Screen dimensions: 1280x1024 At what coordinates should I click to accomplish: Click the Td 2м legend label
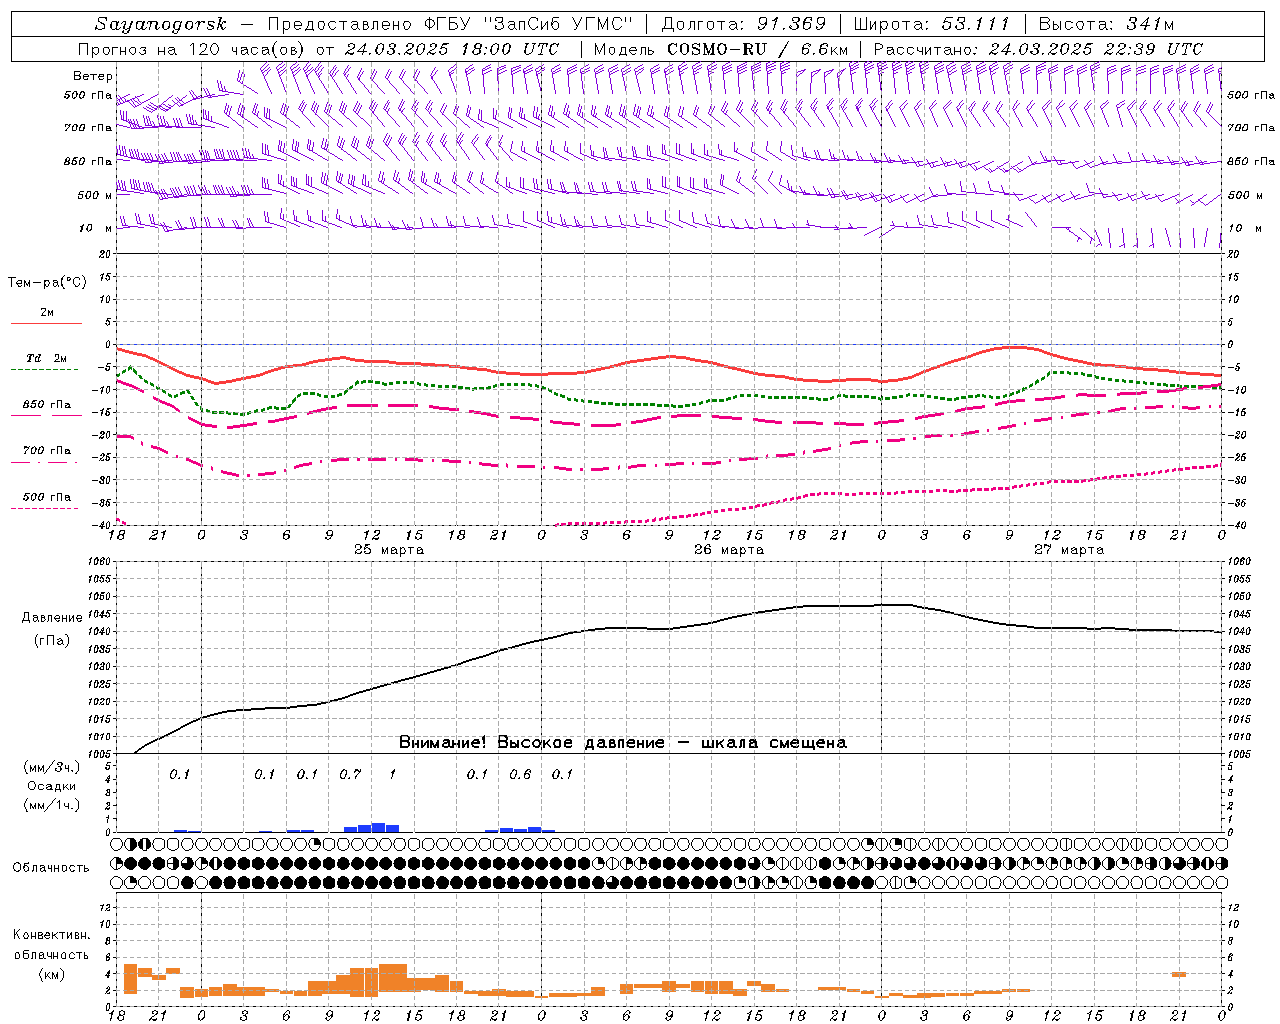click(x=46, y=358)
